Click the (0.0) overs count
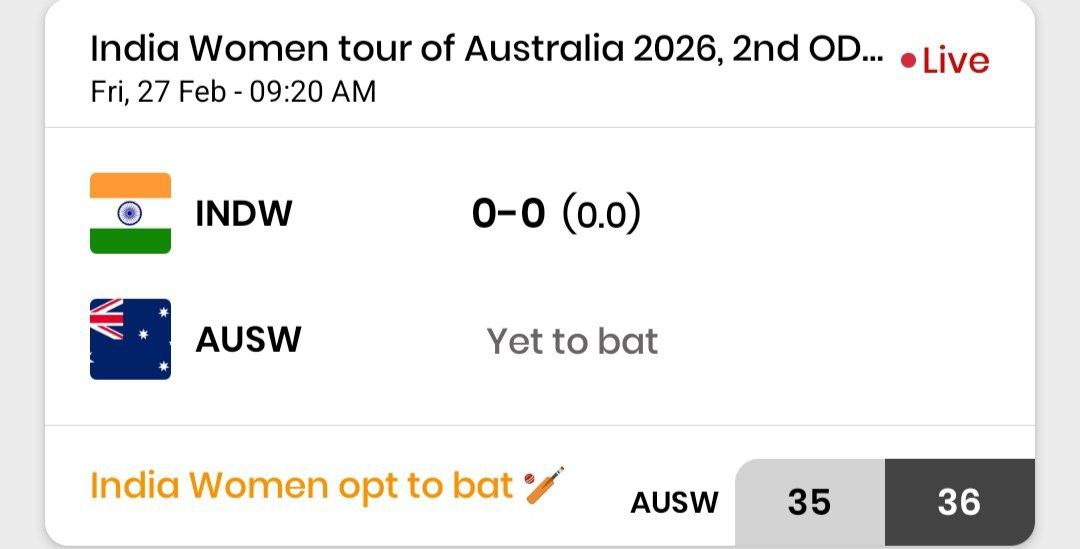1080x549 pixels. click(600, 214)
